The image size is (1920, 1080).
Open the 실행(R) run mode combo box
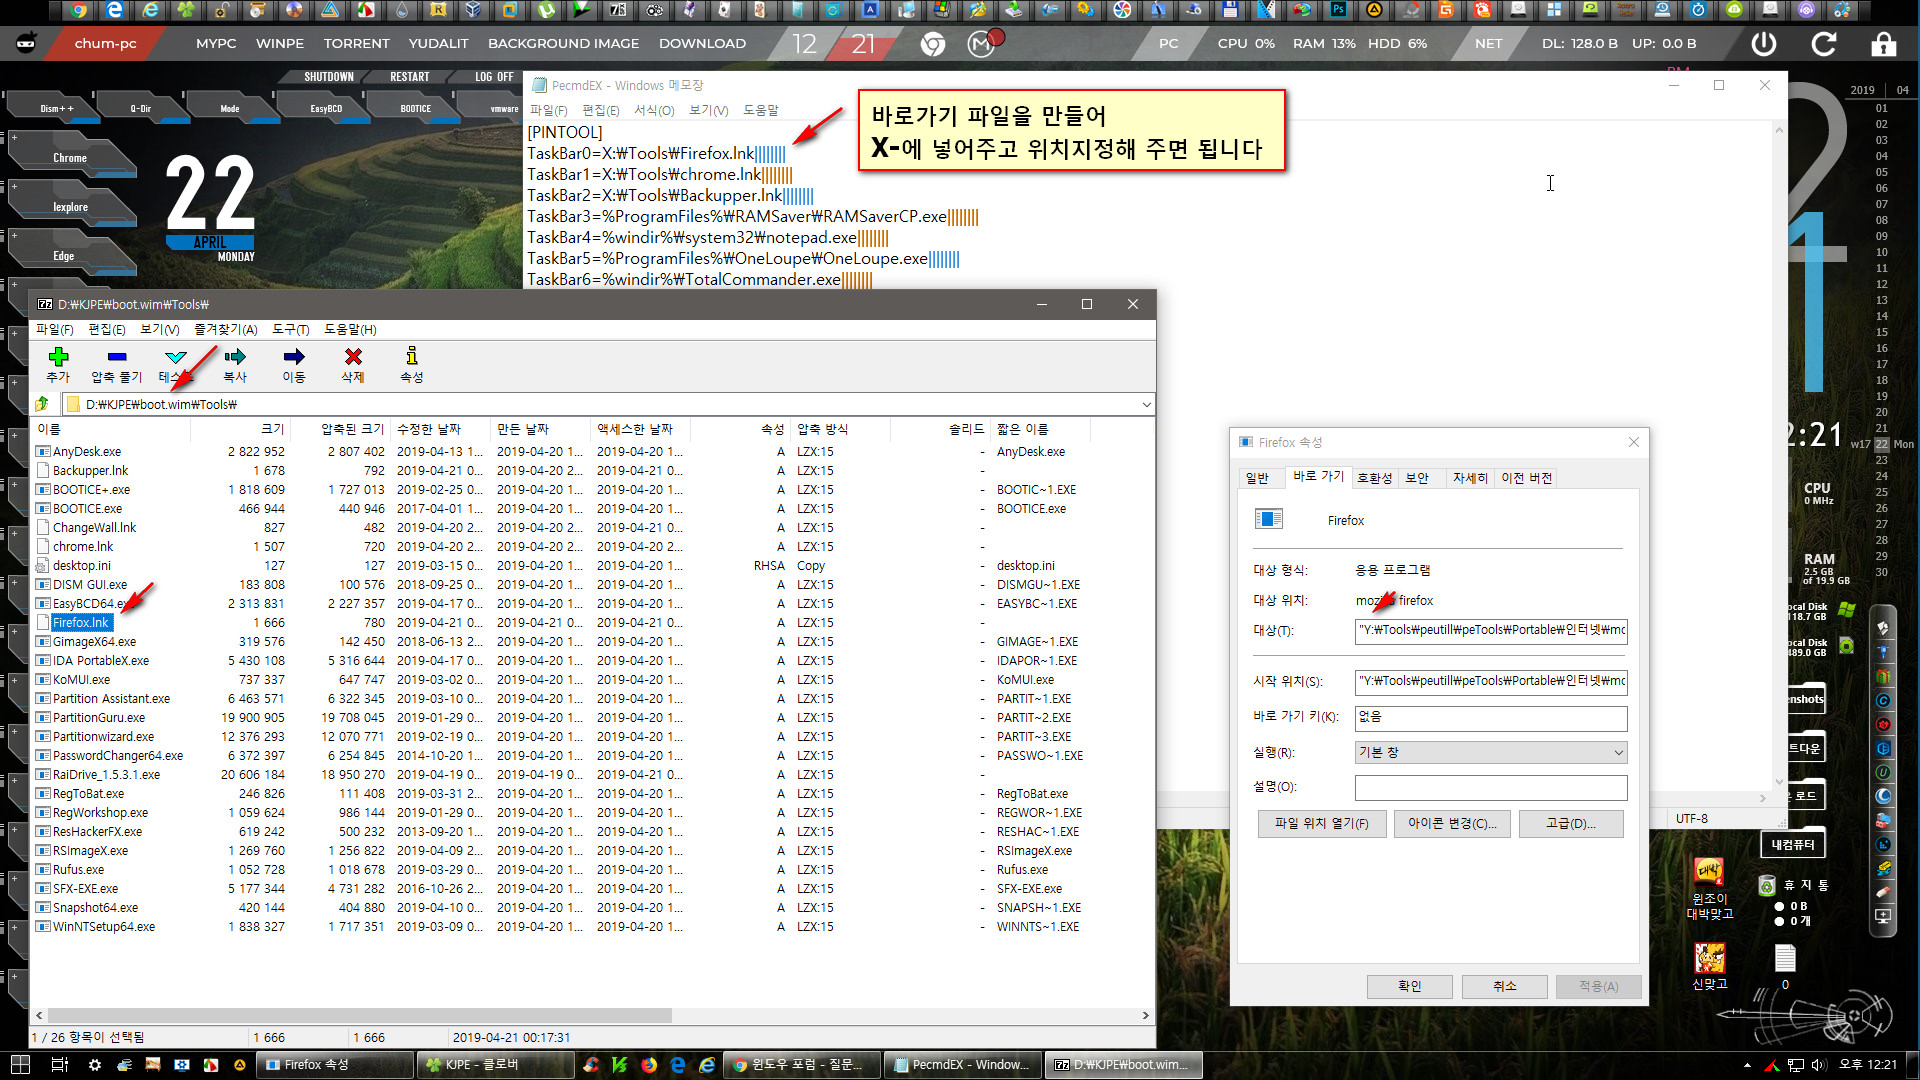tap(1490, 752)
